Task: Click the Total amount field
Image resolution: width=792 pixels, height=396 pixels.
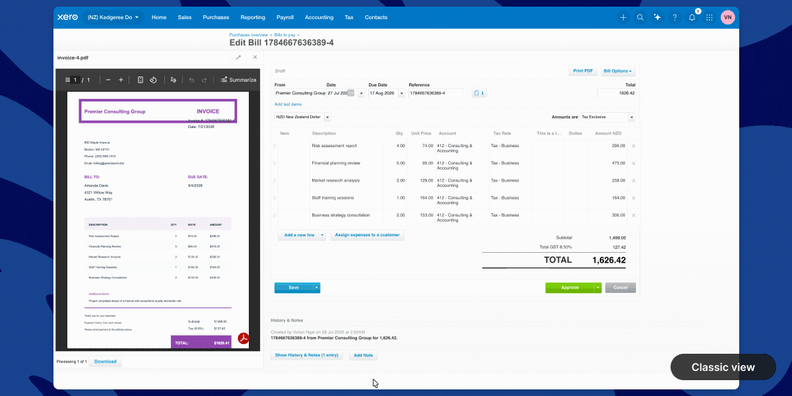Action: (616, 93)
